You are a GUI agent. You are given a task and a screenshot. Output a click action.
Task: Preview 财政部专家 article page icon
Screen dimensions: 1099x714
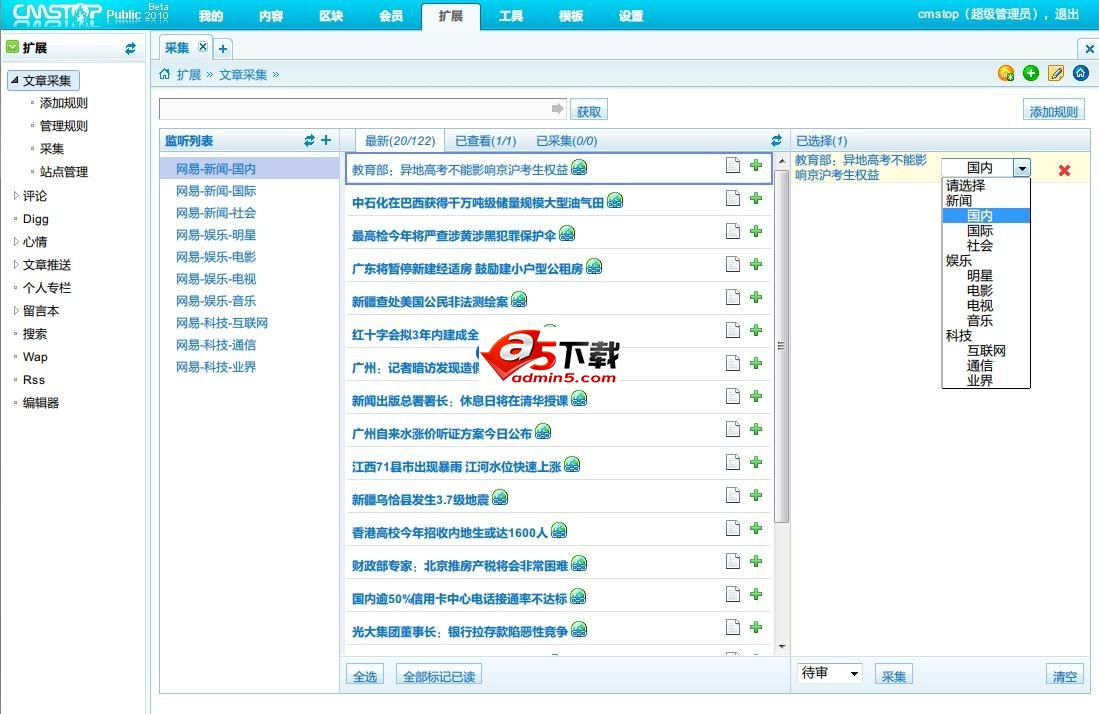[x=732, y=561]
